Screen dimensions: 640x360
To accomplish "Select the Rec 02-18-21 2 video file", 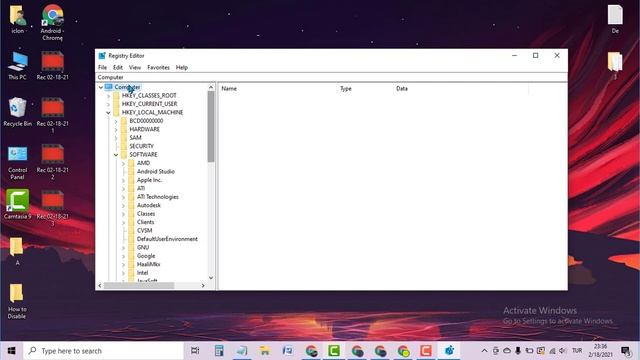I will [x=53, y=162].
